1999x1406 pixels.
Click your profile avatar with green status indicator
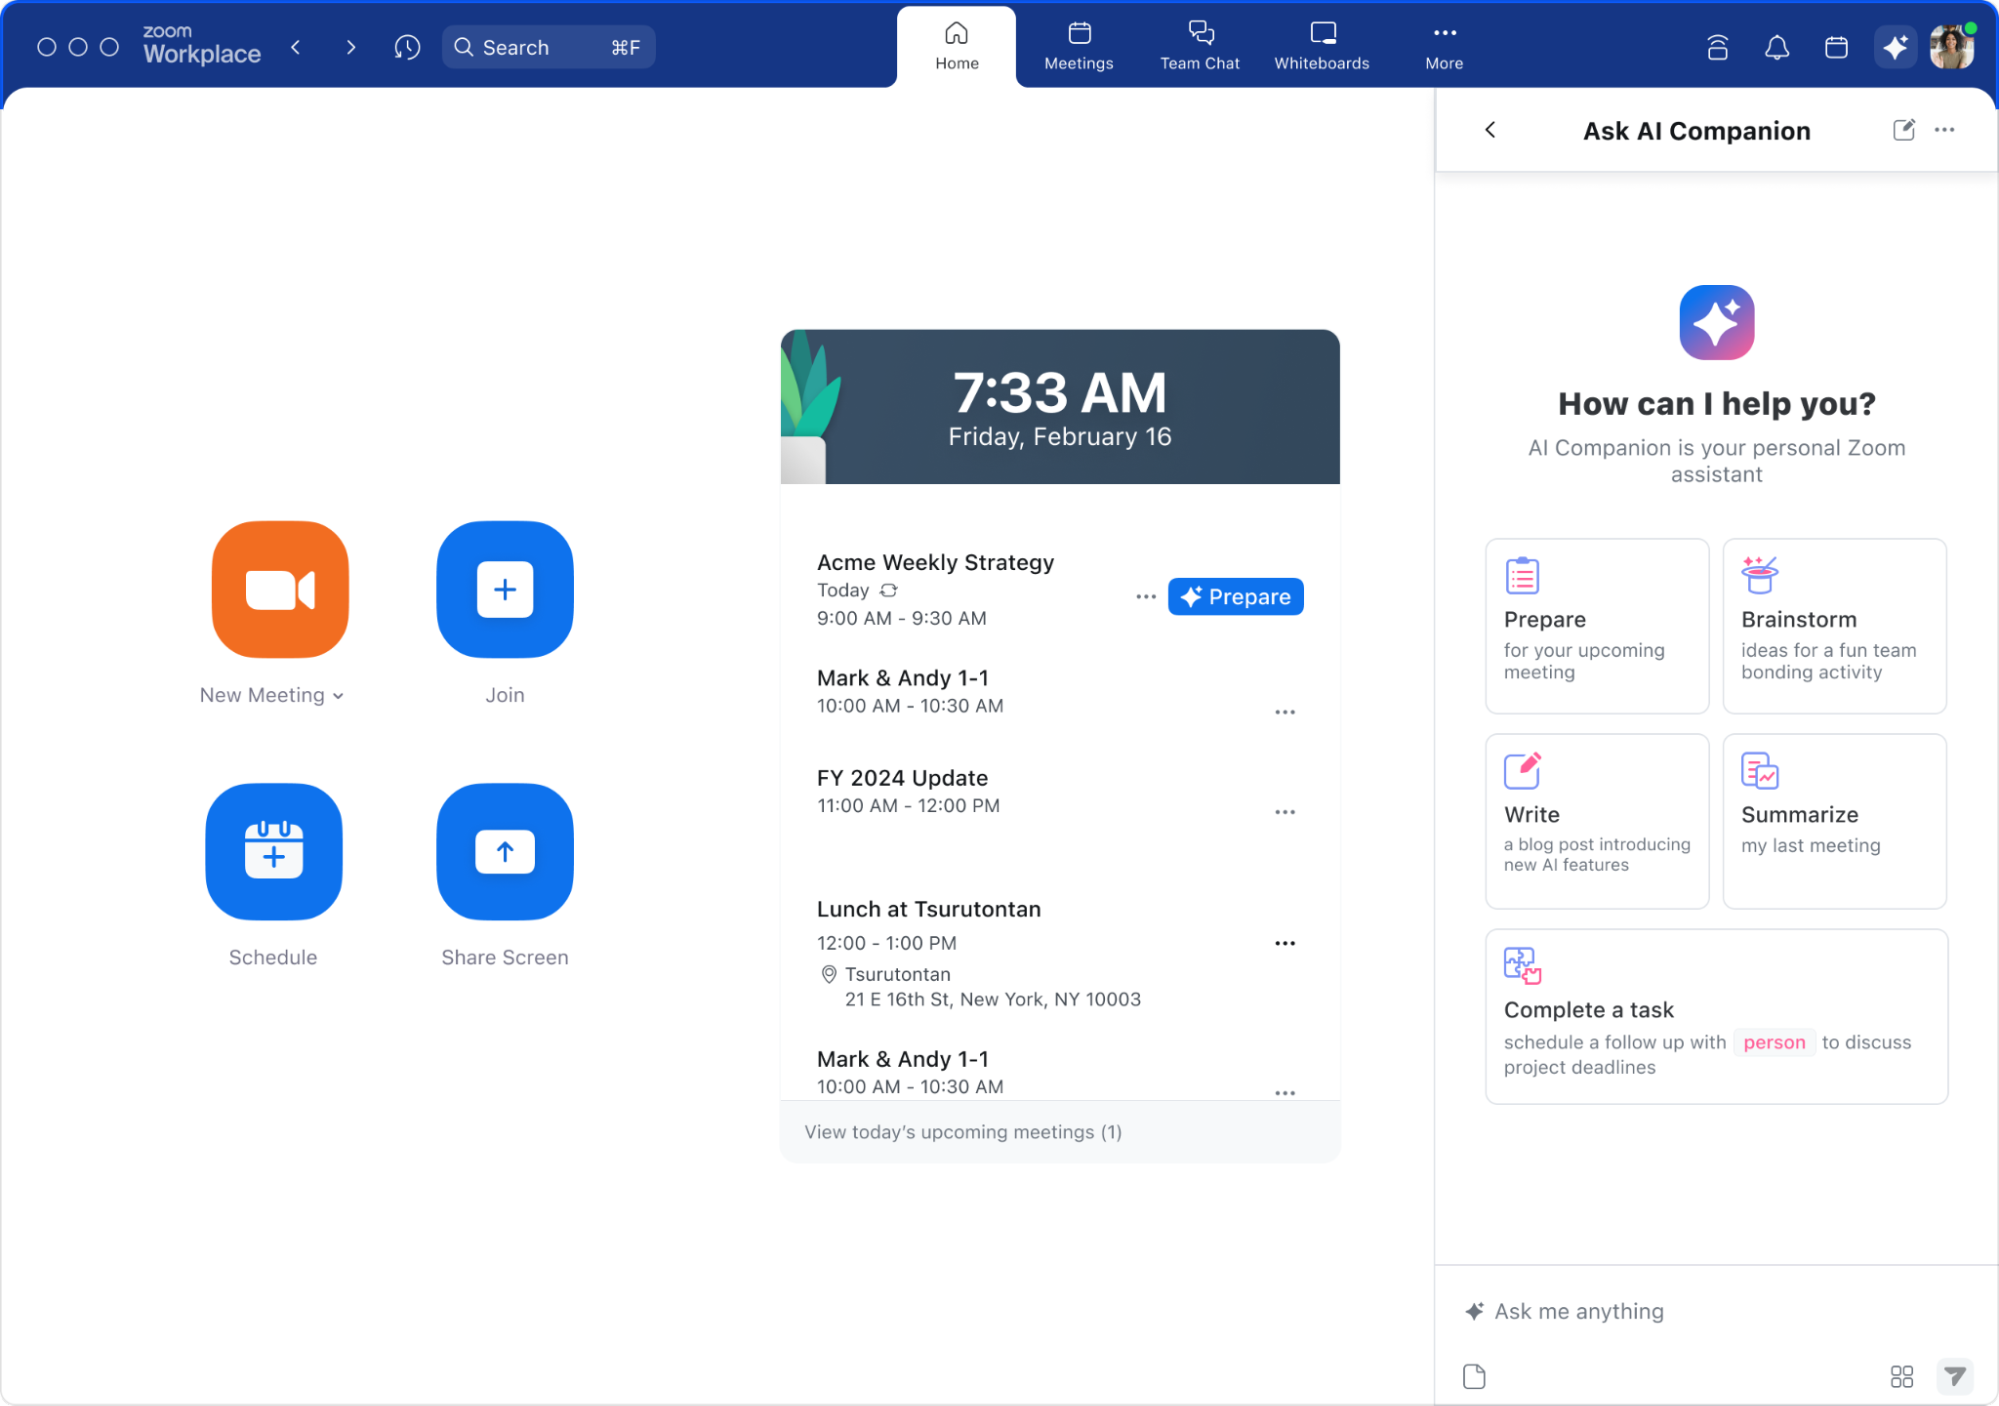pyautogui.click(x=1951, y=46)
